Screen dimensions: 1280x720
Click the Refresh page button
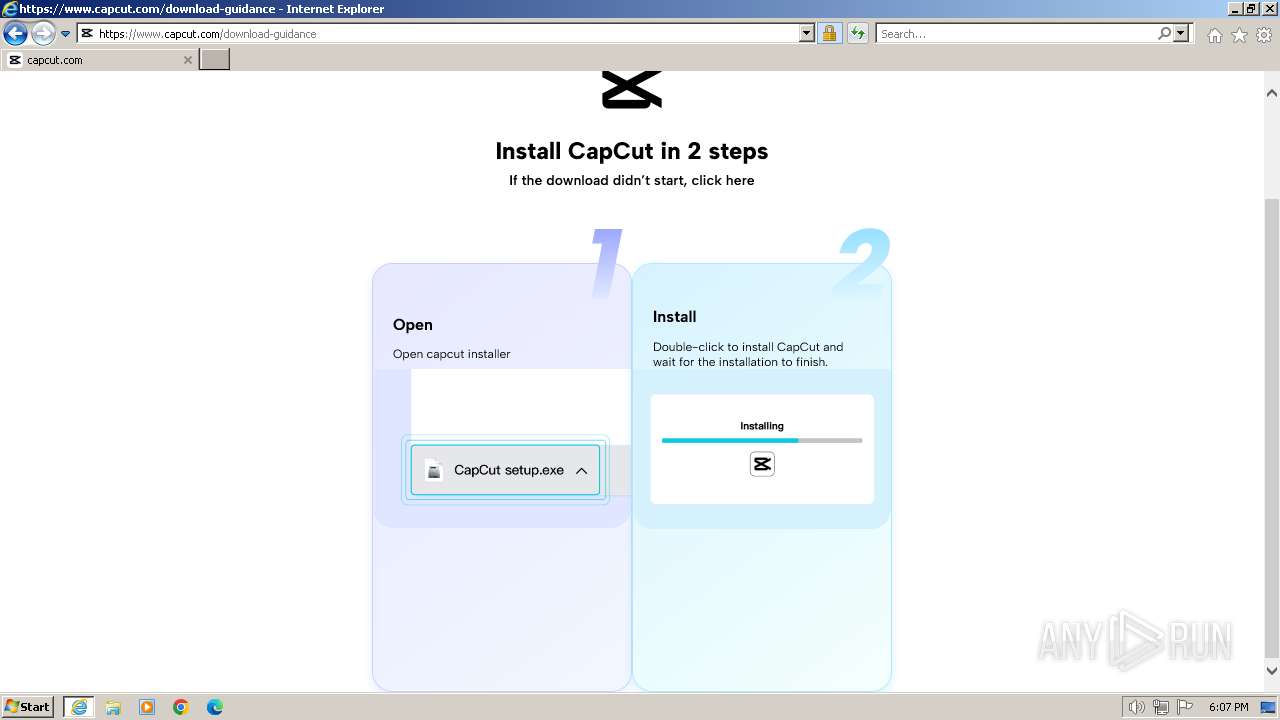pyautogui.click(x=857, y=34)
